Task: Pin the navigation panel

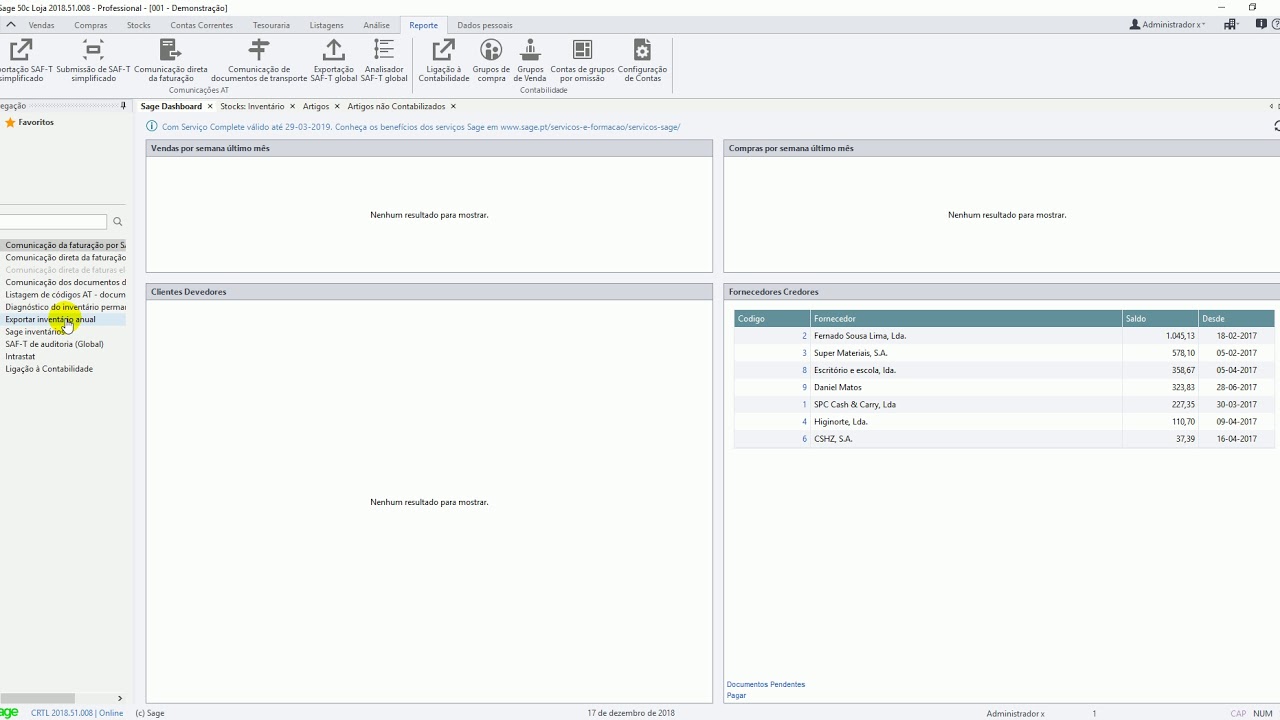Action: pyautogui.click(x=123, y=106)
